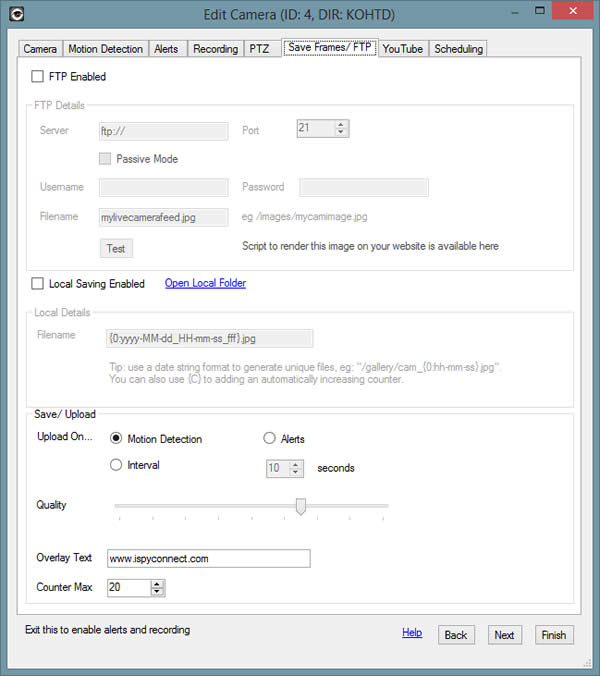Increase Counter Max with up arrow

pos(157,584)
